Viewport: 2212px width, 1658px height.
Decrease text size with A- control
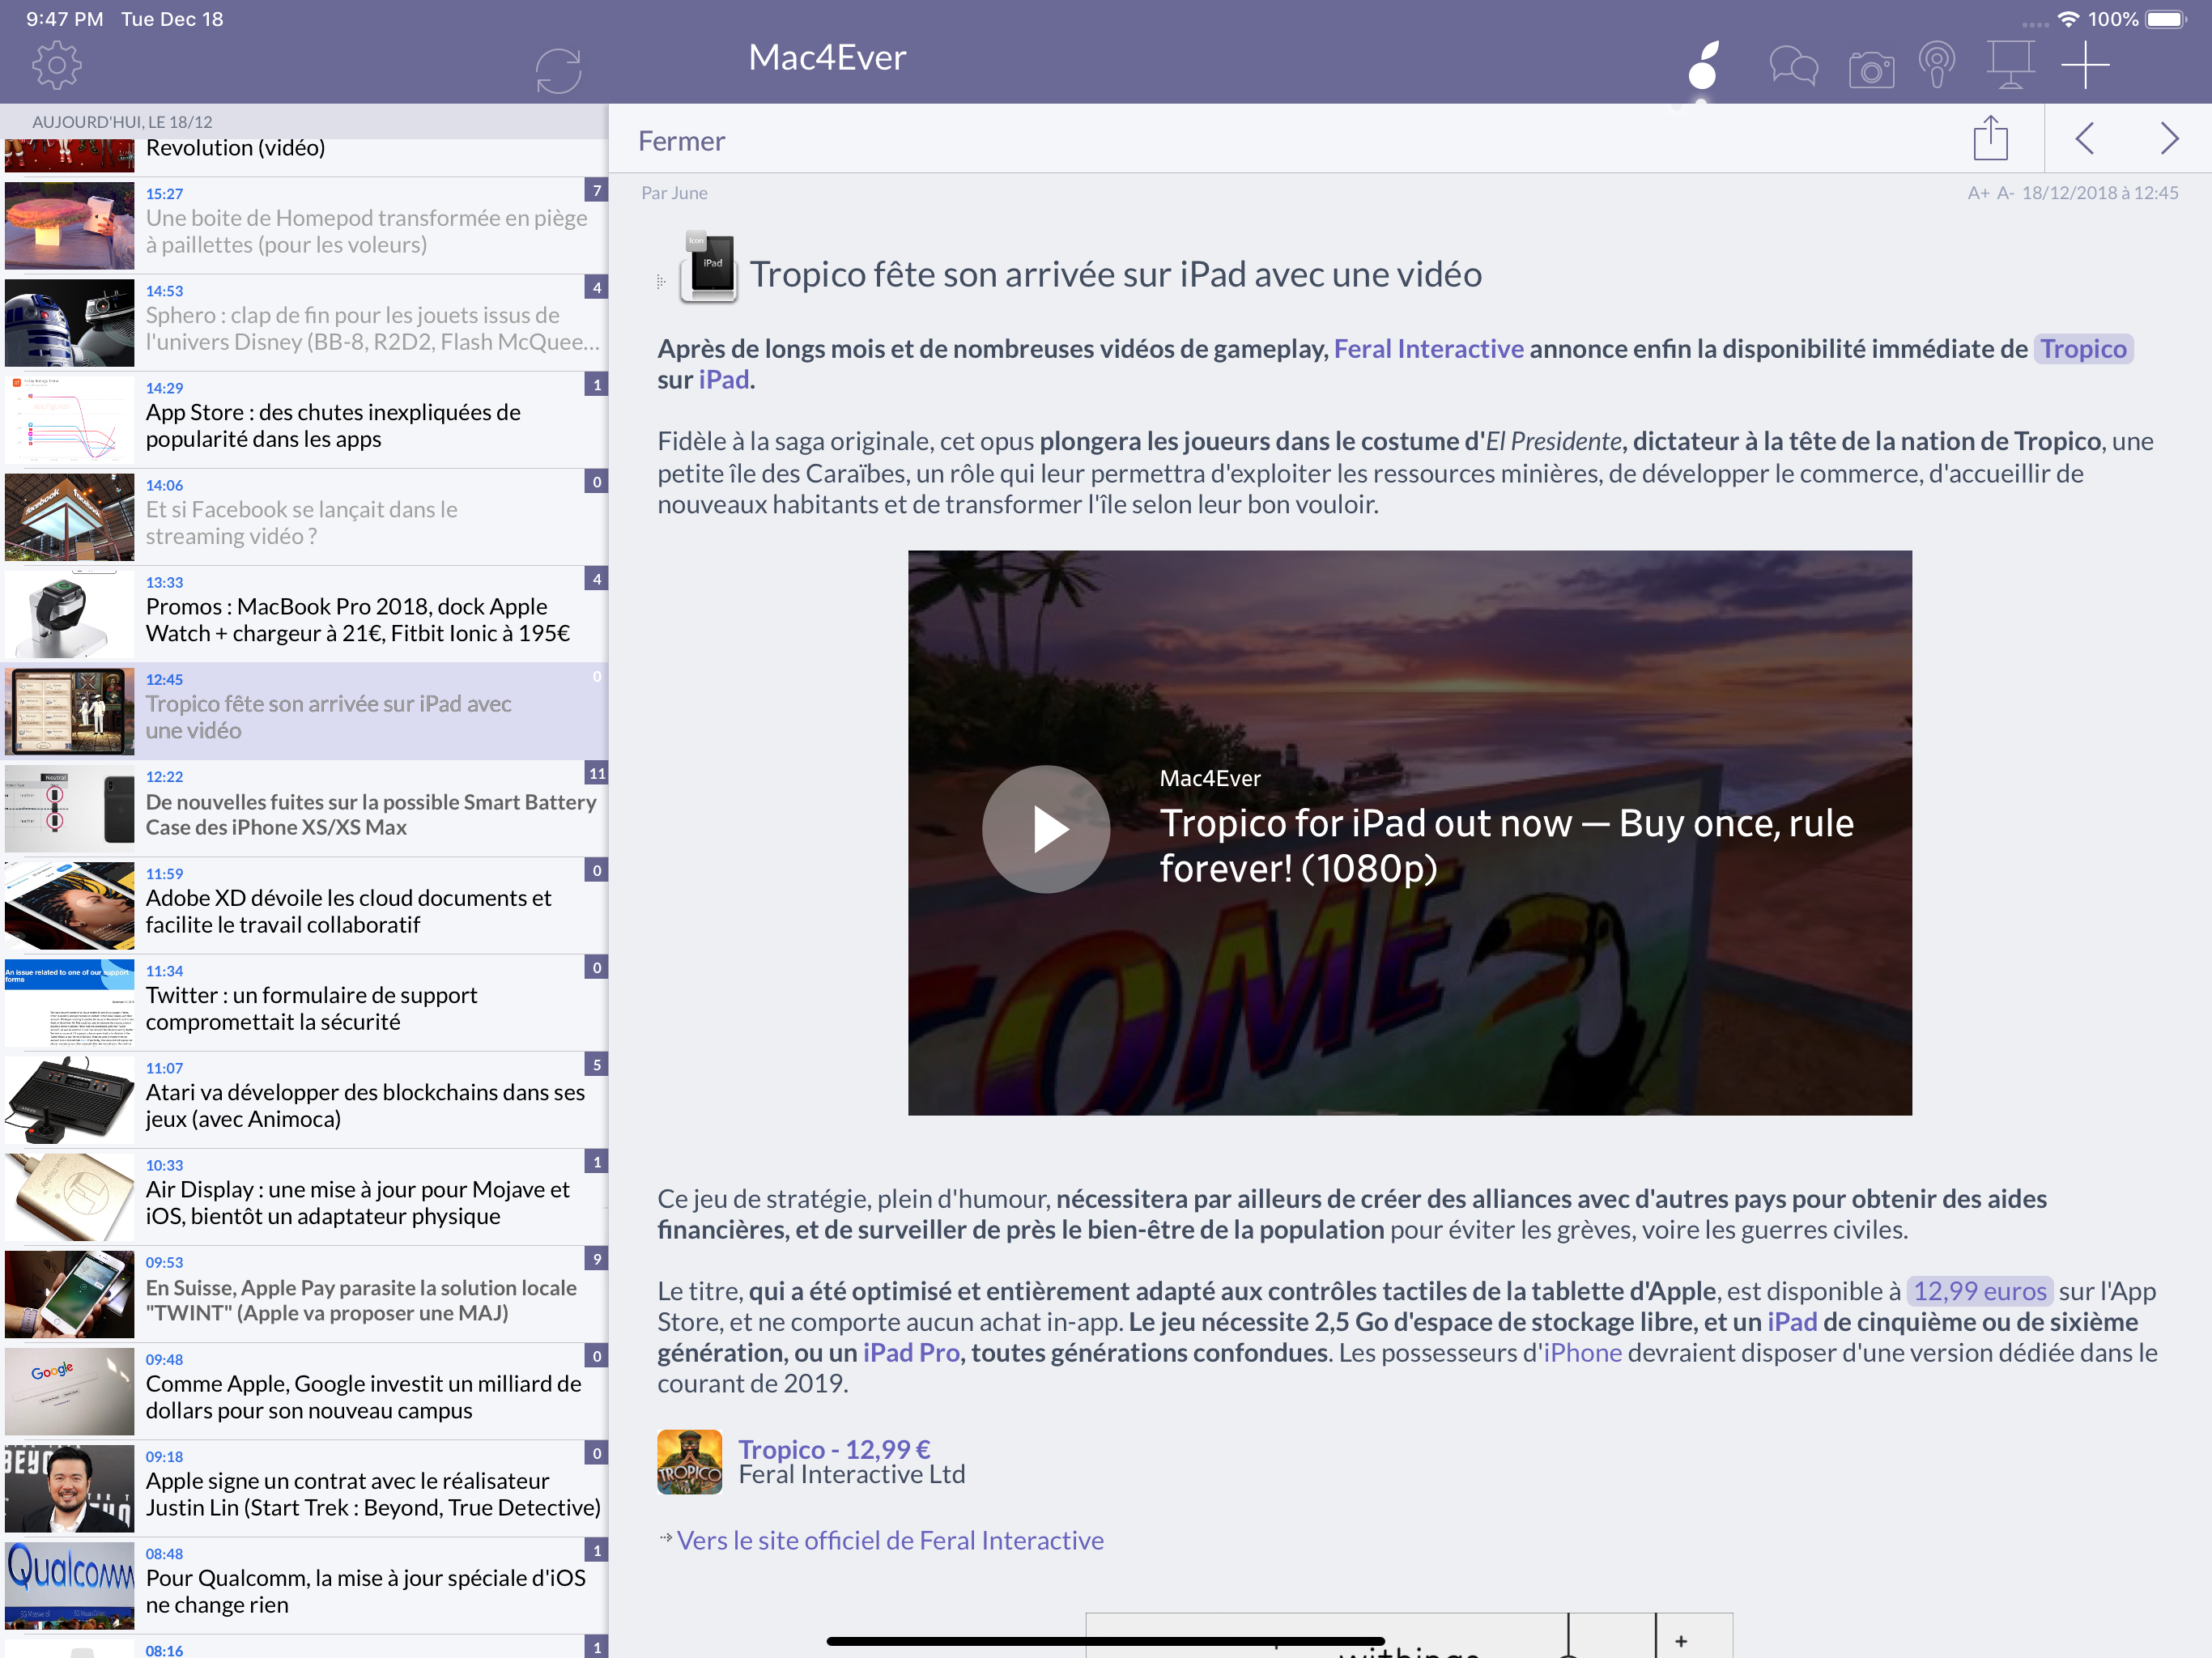tap(2005, 193)
